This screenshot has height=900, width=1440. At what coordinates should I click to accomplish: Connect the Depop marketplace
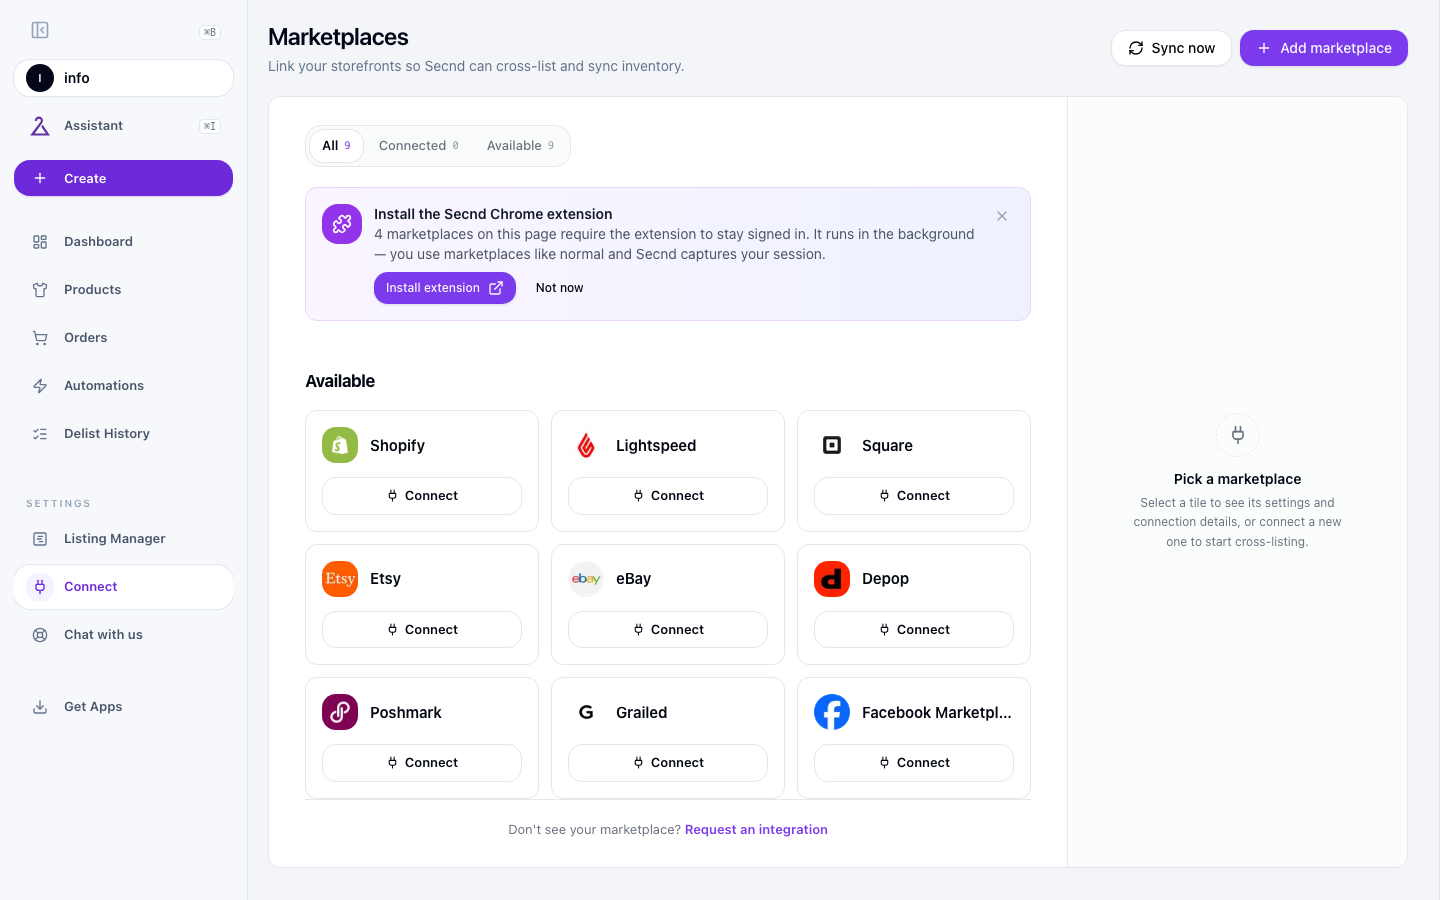pos(914,630)
